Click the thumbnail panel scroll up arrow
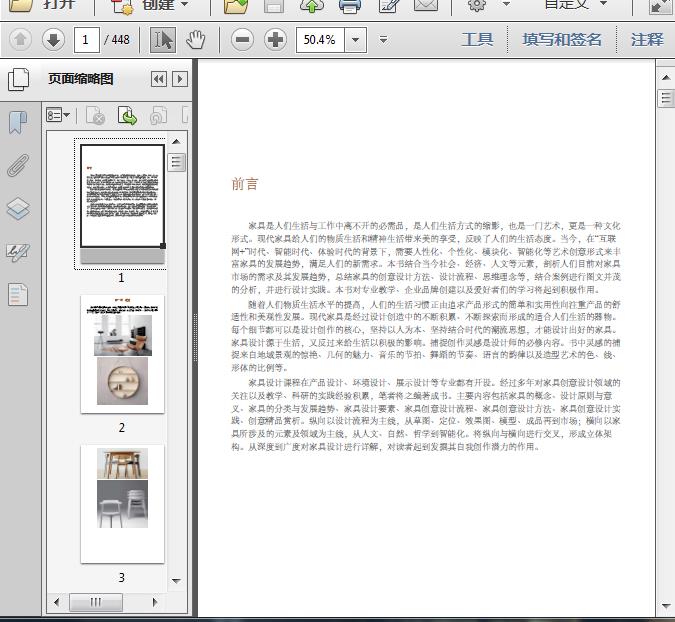Viewport: 675px width, 622px height. pos(176,141)
